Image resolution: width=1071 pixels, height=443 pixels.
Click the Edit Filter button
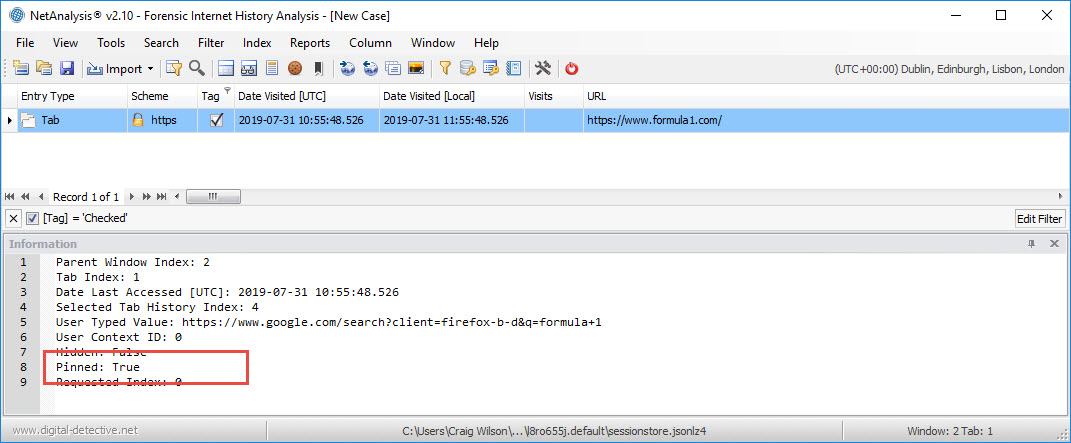1040,218
